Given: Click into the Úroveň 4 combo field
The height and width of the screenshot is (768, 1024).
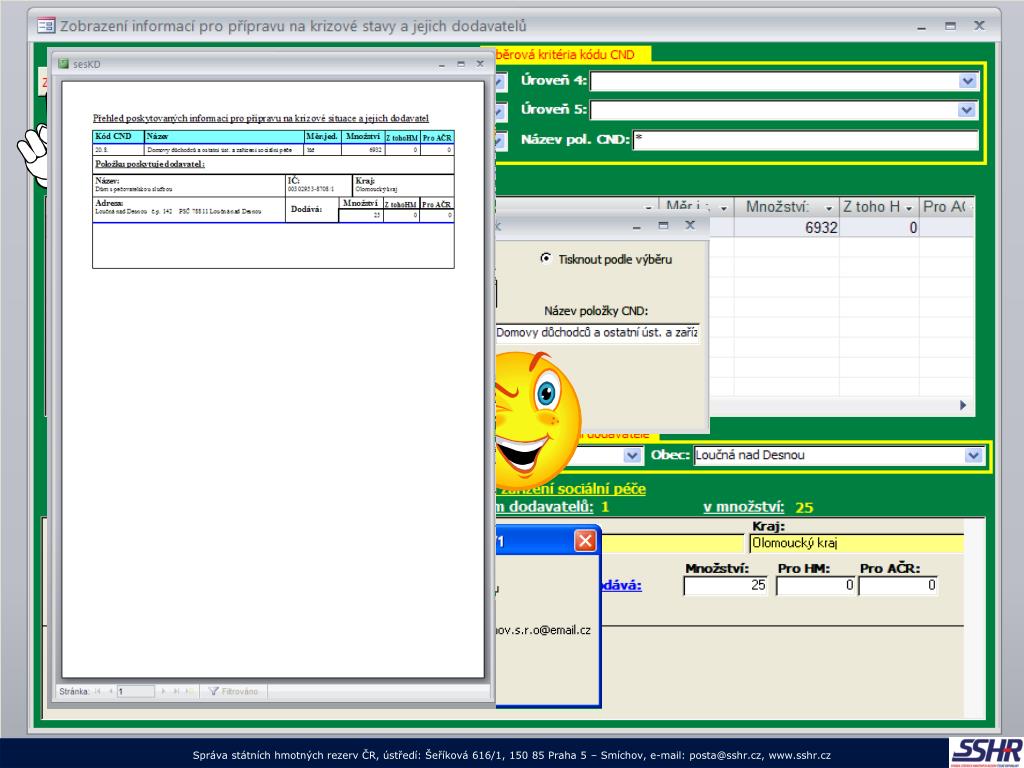Looking at the screenshot, I should [775, 81].
